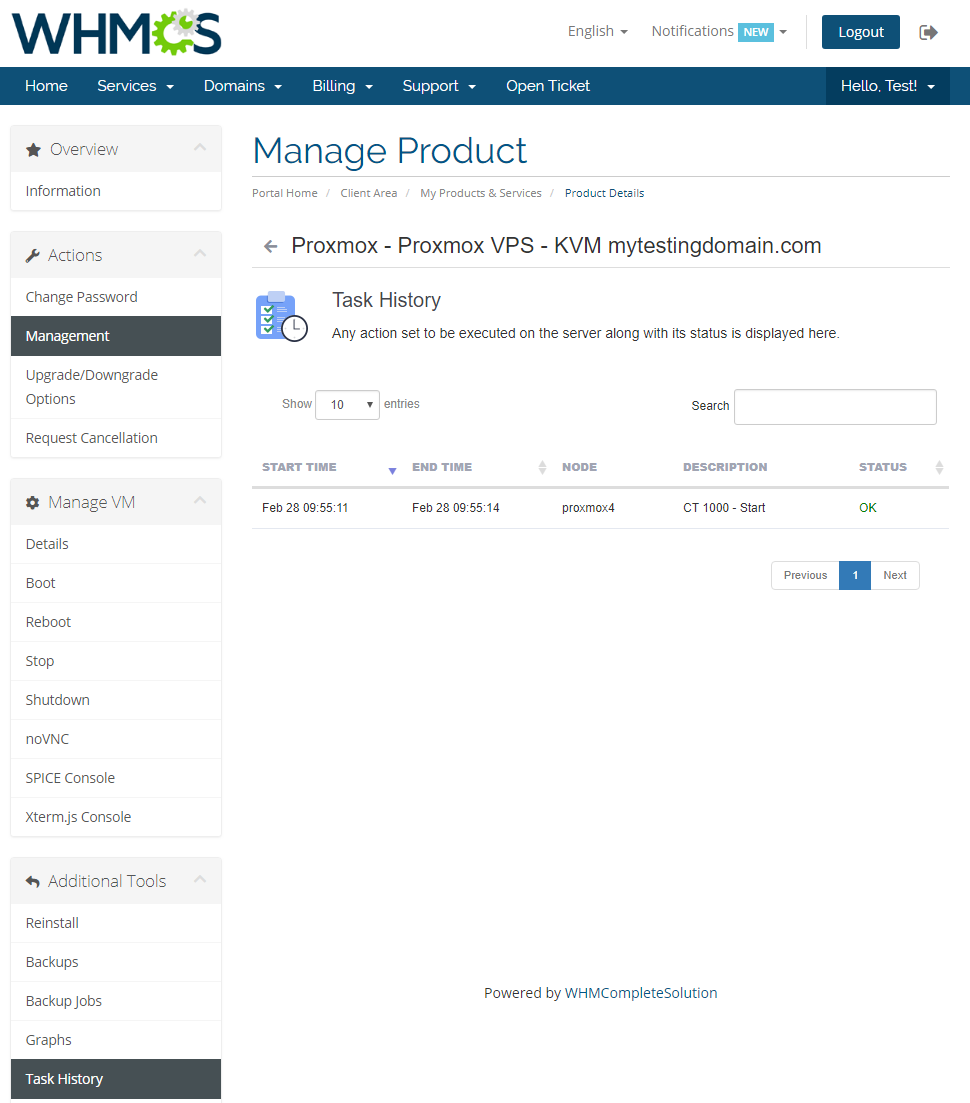This screenshot has height=1103, width=970.
Task: Click 'CT 1000 - Start' description cell
Action: 724,508
